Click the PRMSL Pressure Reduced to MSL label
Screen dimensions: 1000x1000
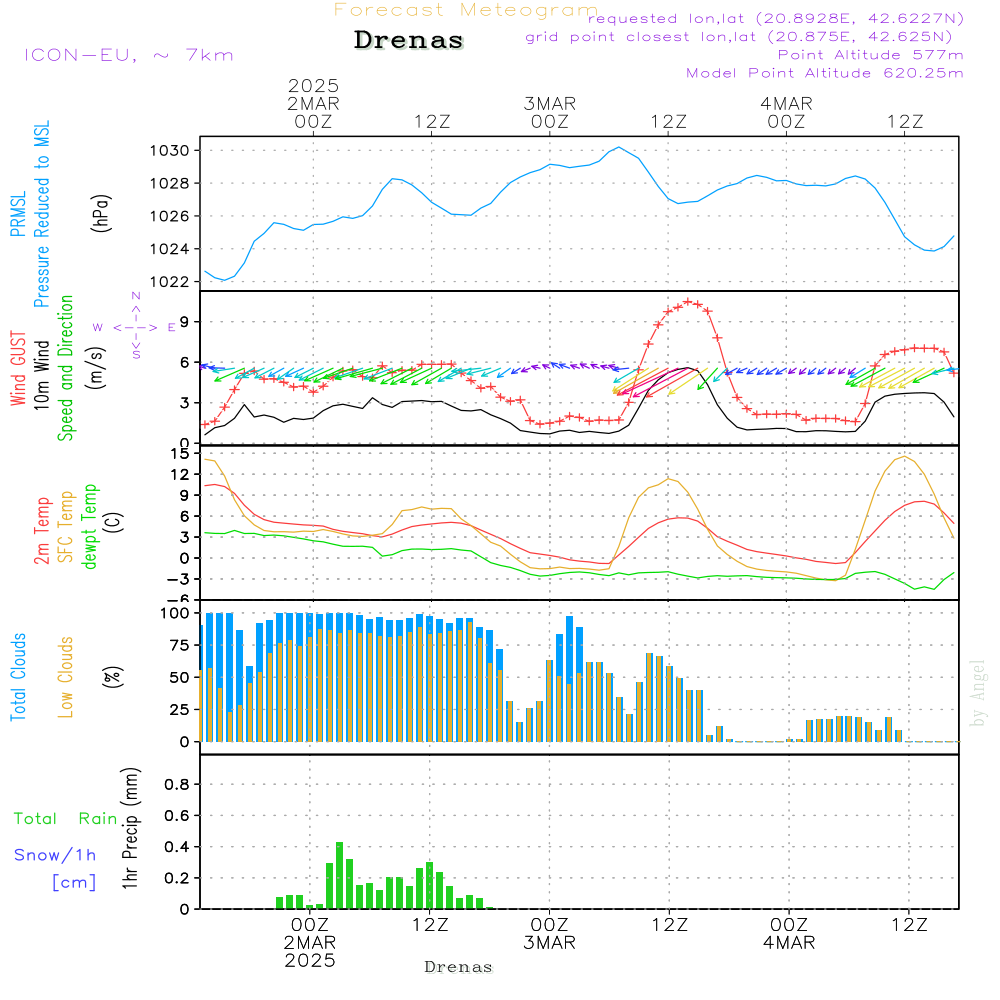30,214
